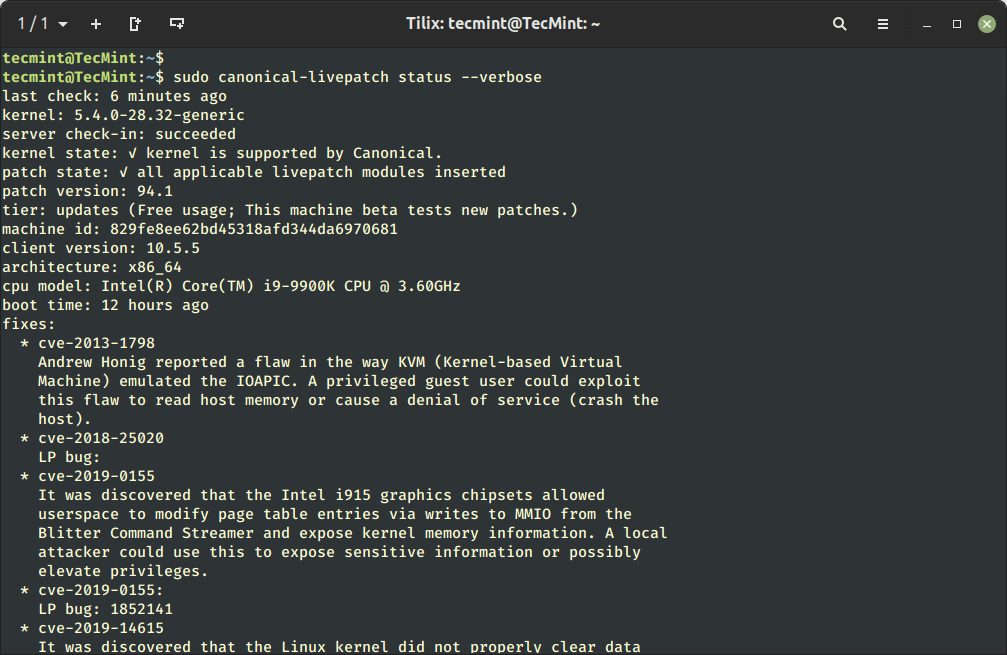The width and height of the screenshot is (1007, 655).
Task: Minimize the Tilix window
Action: pos(925,23)
